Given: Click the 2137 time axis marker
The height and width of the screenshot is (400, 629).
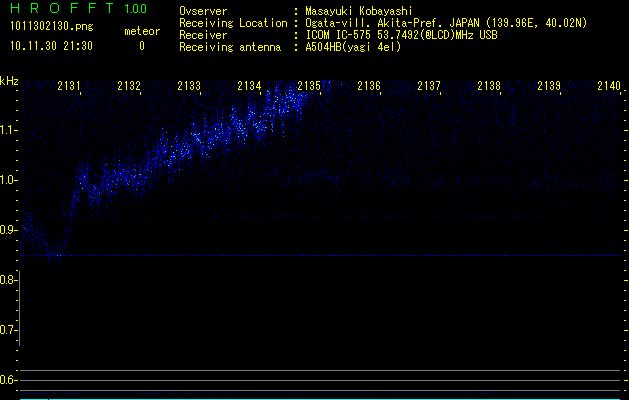Looking at the screenshot, I should [429, 86].
